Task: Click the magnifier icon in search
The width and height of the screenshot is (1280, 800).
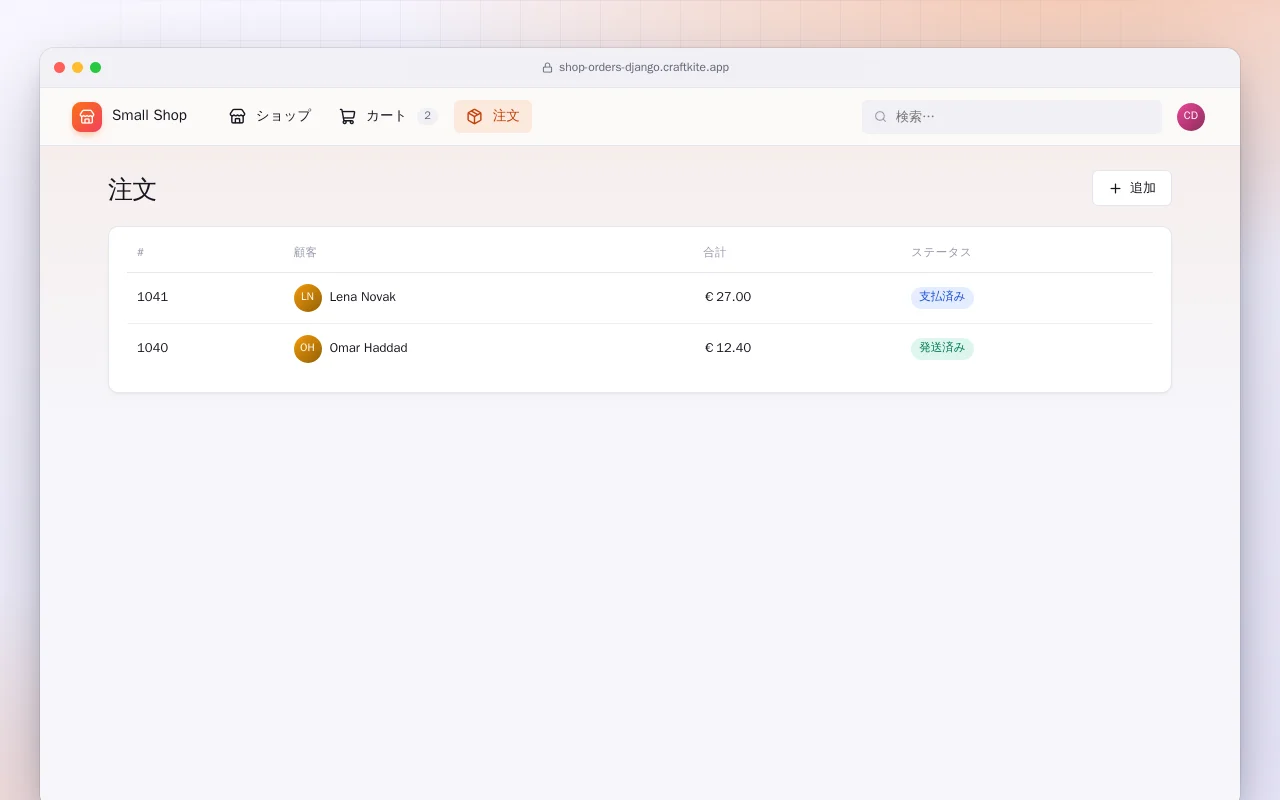Action: (x=881, y=117)
